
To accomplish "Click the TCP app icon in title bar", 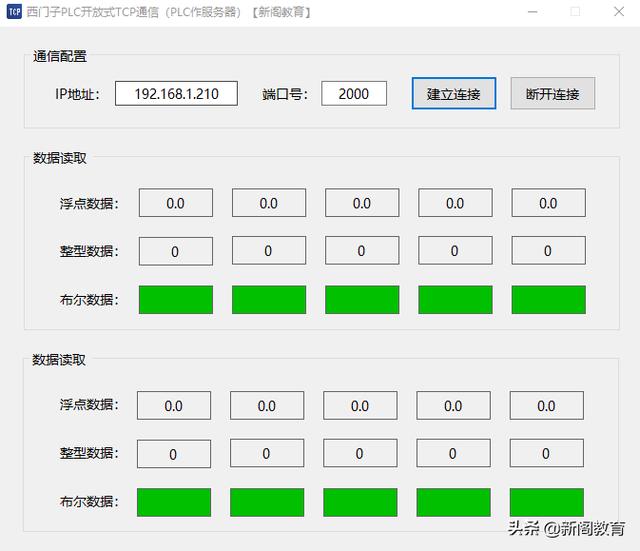I will click(14, 12).
